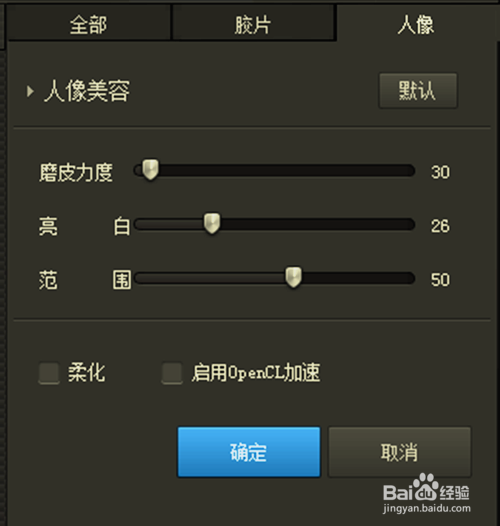Click the 亮白 value 26
This screenshot has height=526, width=500.
click(x=440, y=226)
